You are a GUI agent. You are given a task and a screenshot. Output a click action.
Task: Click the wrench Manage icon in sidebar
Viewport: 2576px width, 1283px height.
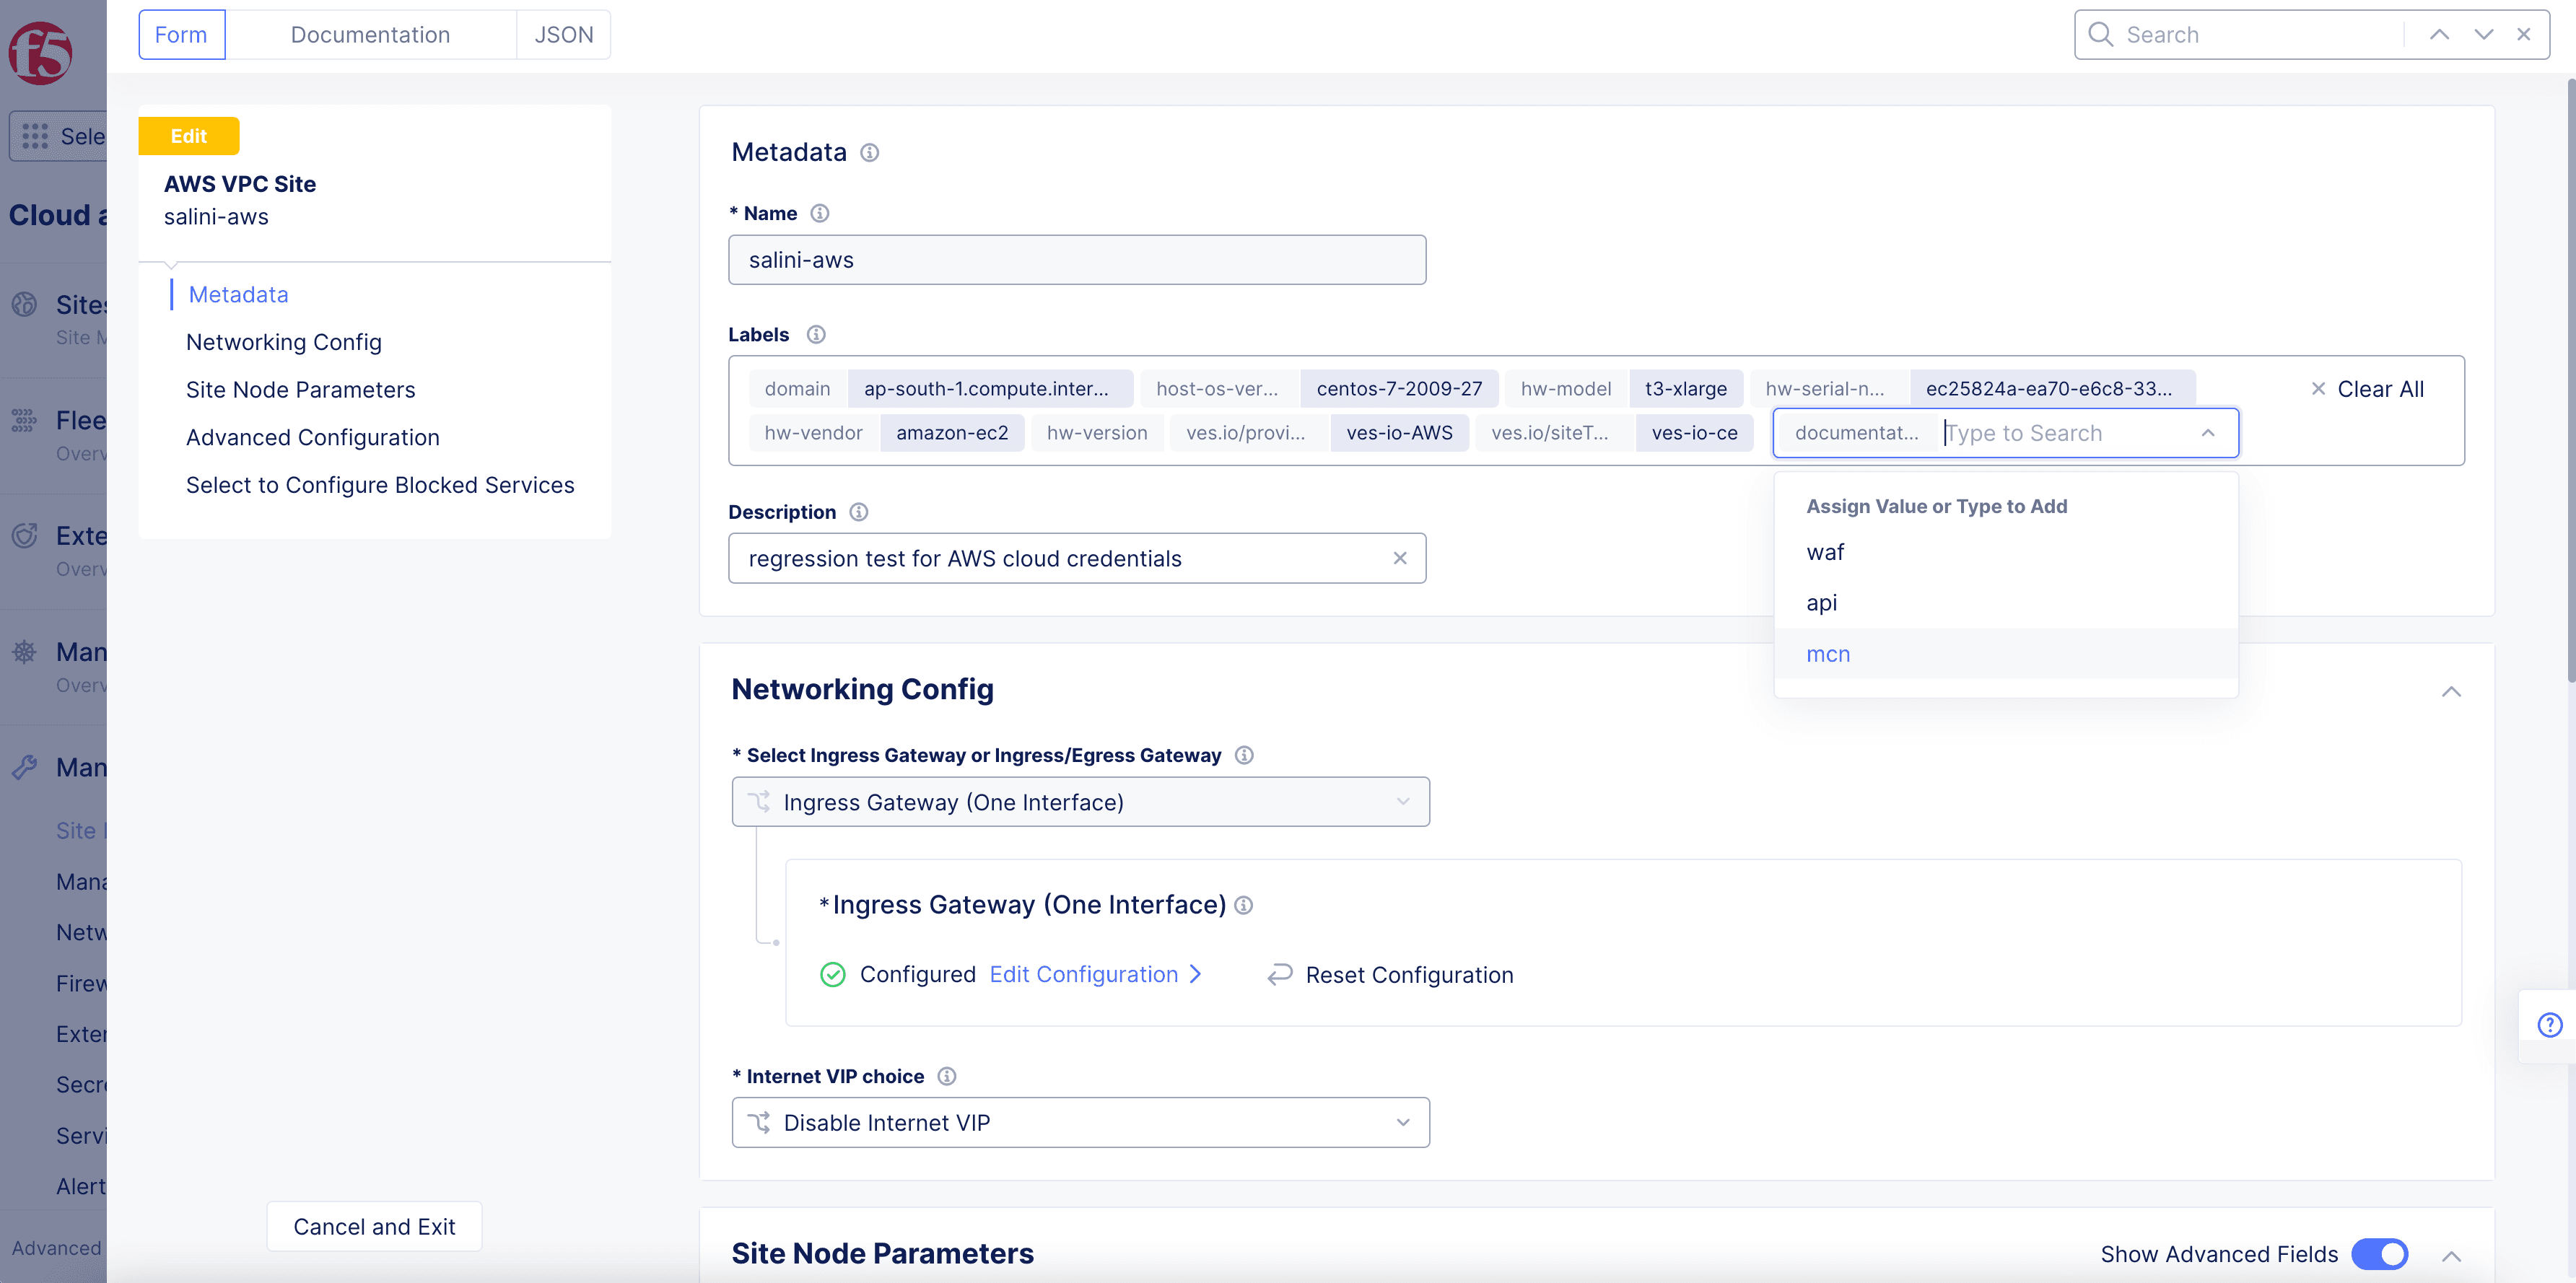click(24, 768)
